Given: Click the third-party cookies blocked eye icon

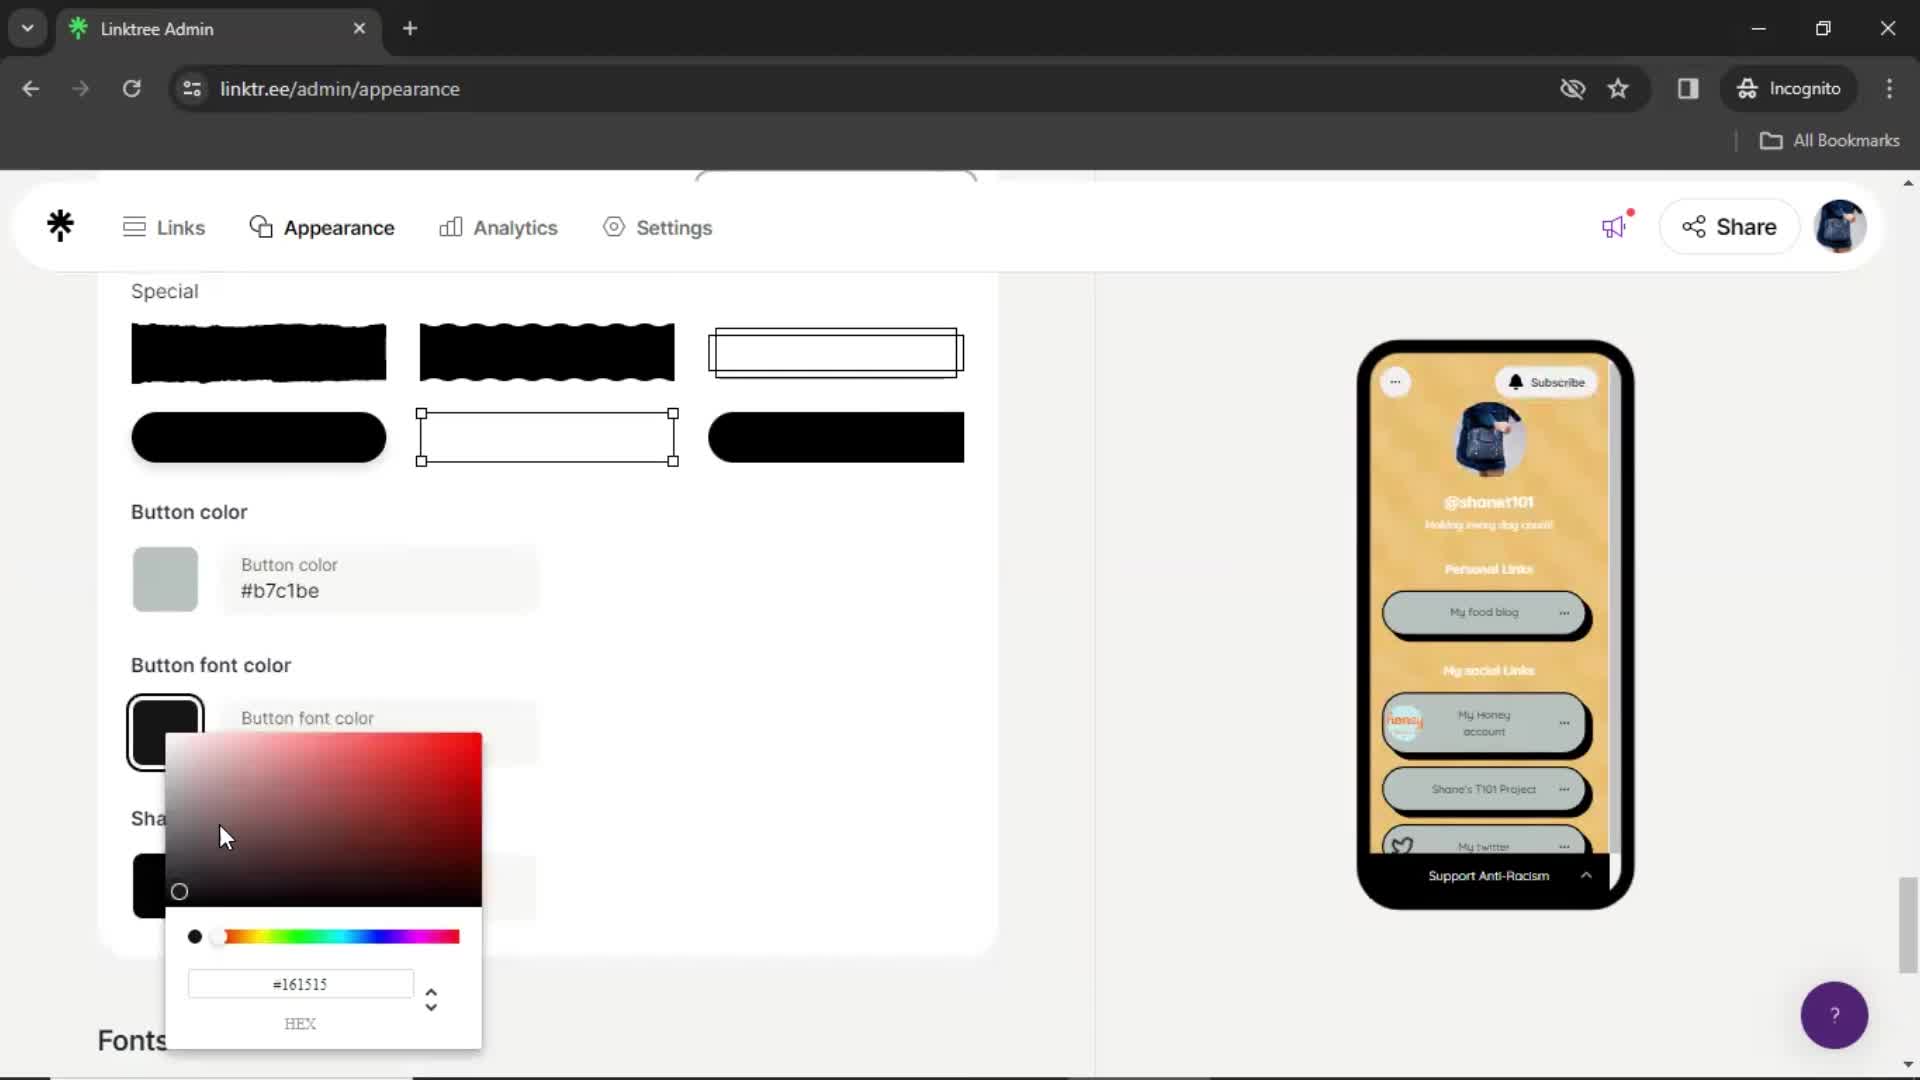Looking at the screenshot, I should [1572, 89].
